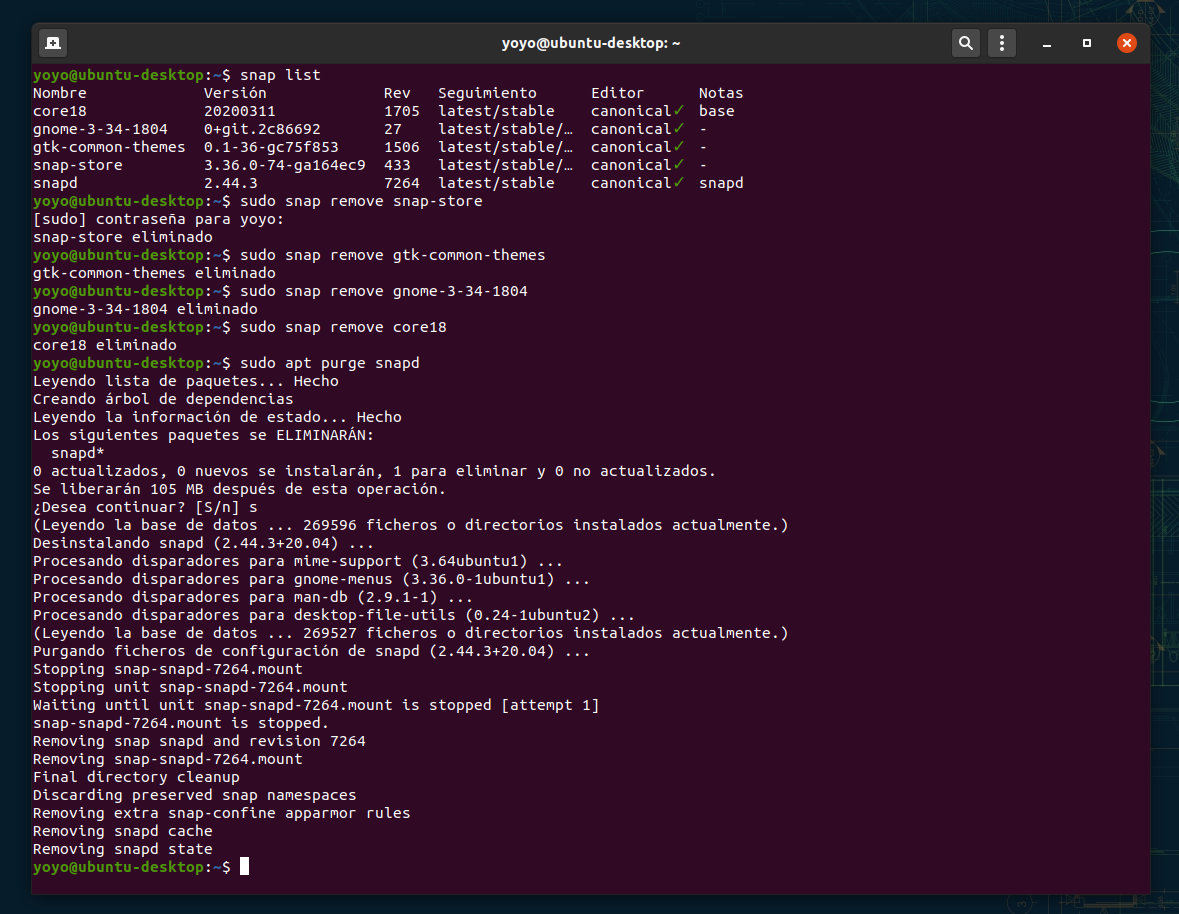Viewport: 1179px width, 914px height.
Task: Close the terminal window
Action: pos(1126,43)
